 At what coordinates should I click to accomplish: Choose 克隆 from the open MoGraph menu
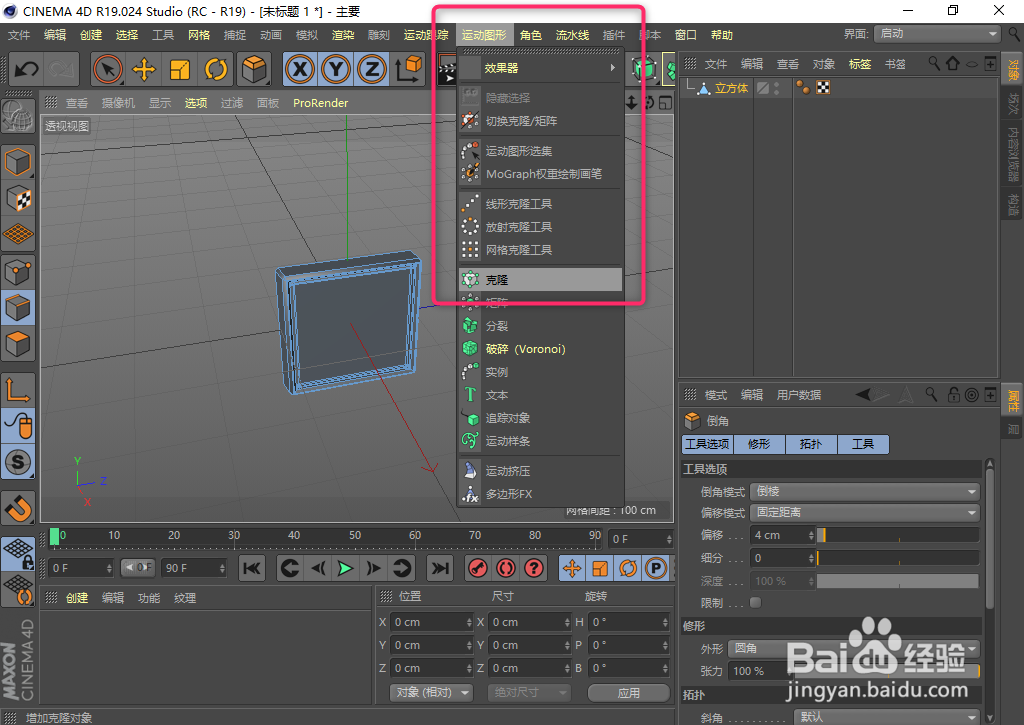(540, 279)
